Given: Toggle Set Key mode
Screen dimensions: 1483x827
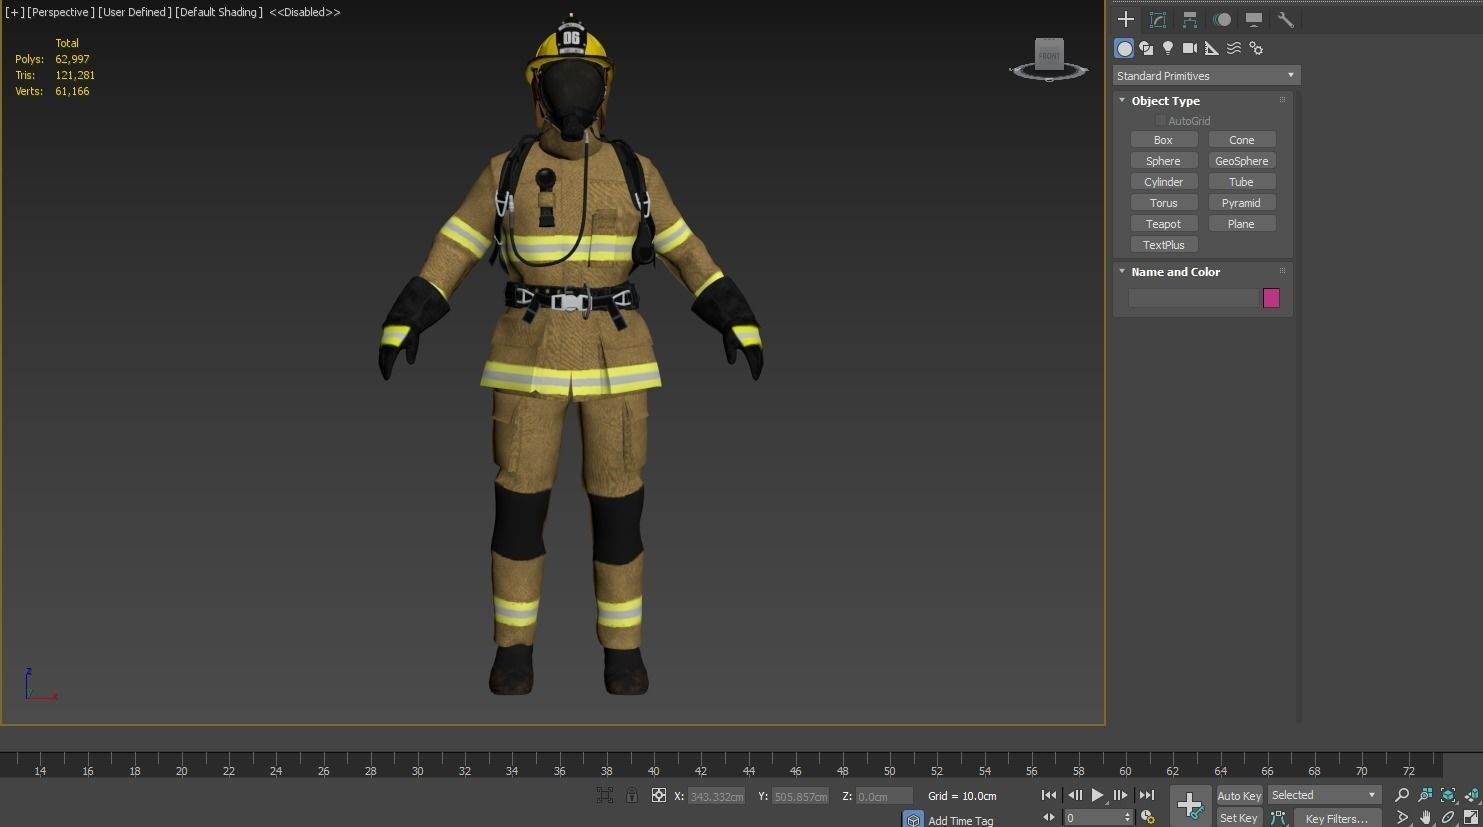Looking at the screenshot, I should [x=1238, y=818].
